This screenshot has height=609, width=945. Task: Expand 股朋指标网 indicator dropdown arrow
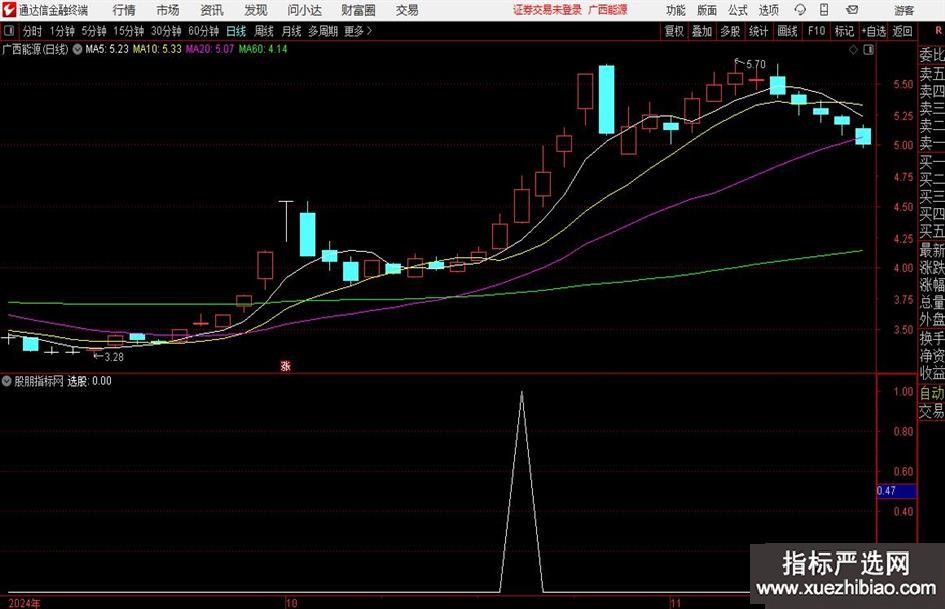(7, 381)
